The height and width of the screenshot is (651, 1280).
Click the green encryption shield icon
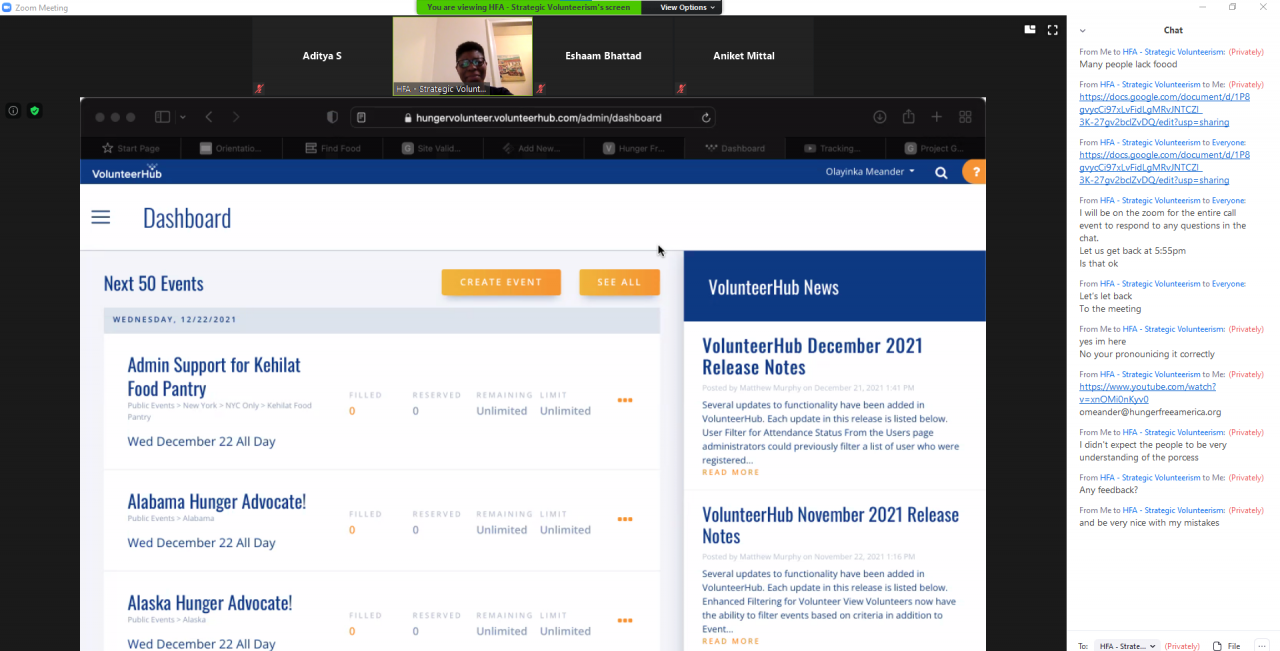[x=34, y=111]
